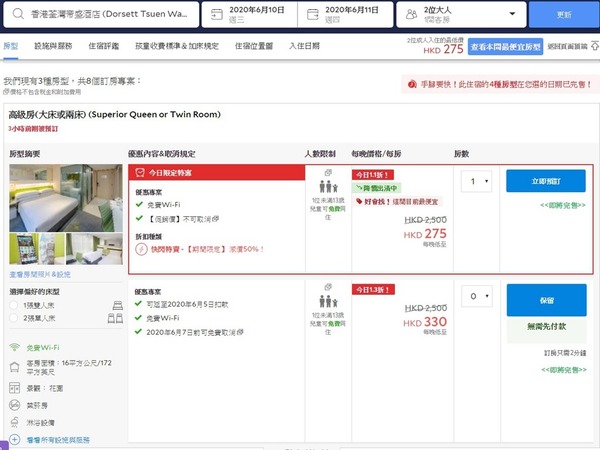Select 2 single beds option

(14, 318)
